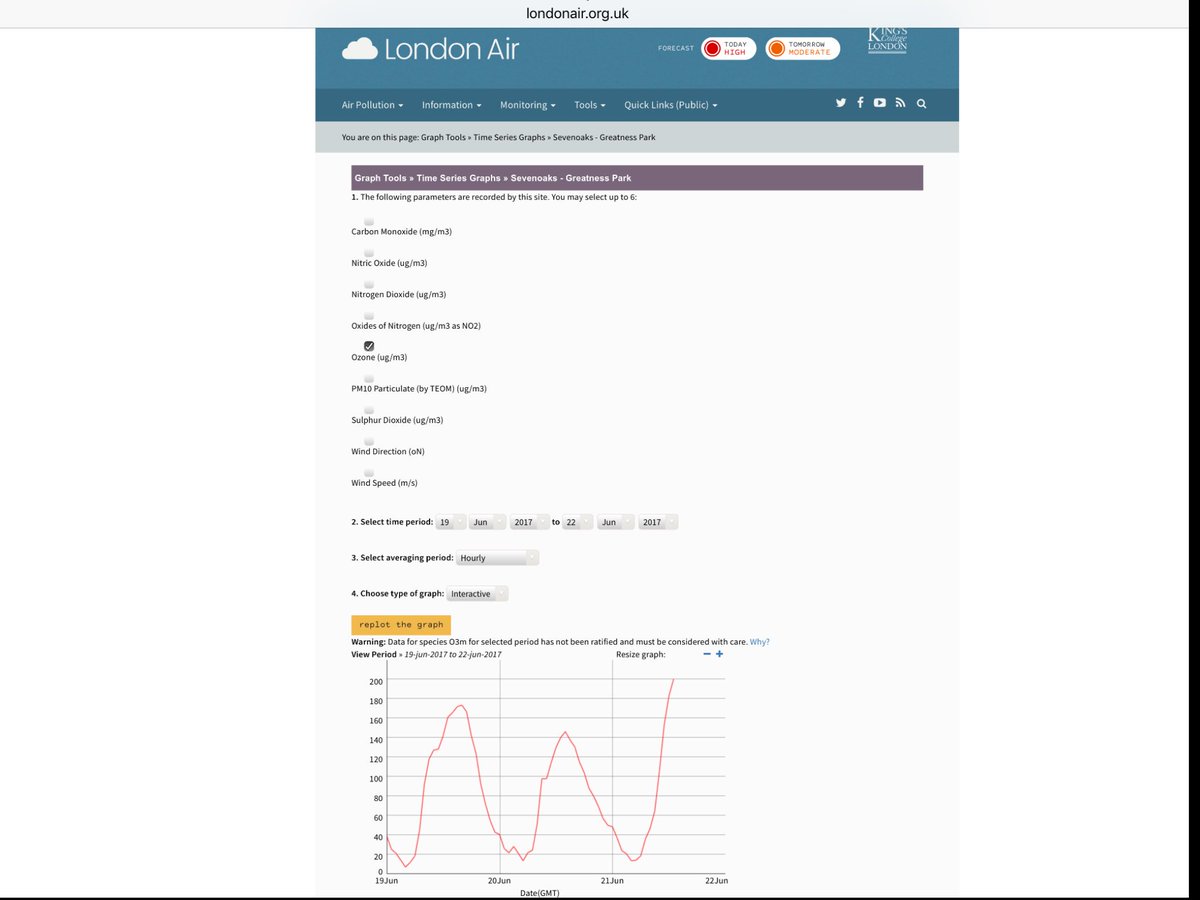This screenshot has width=1200, height=900.
Task: Open the end year 2017 dropdown
Action: (x=659, y=522)
